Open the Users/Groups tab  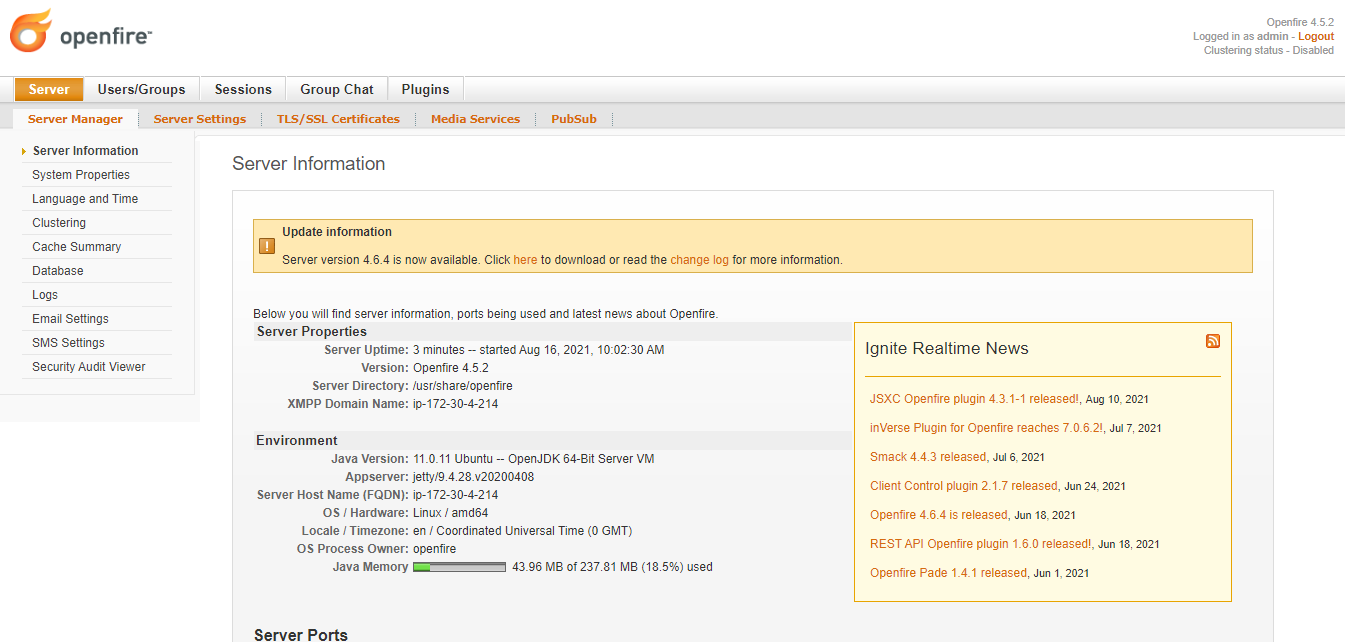pos(141,89)
